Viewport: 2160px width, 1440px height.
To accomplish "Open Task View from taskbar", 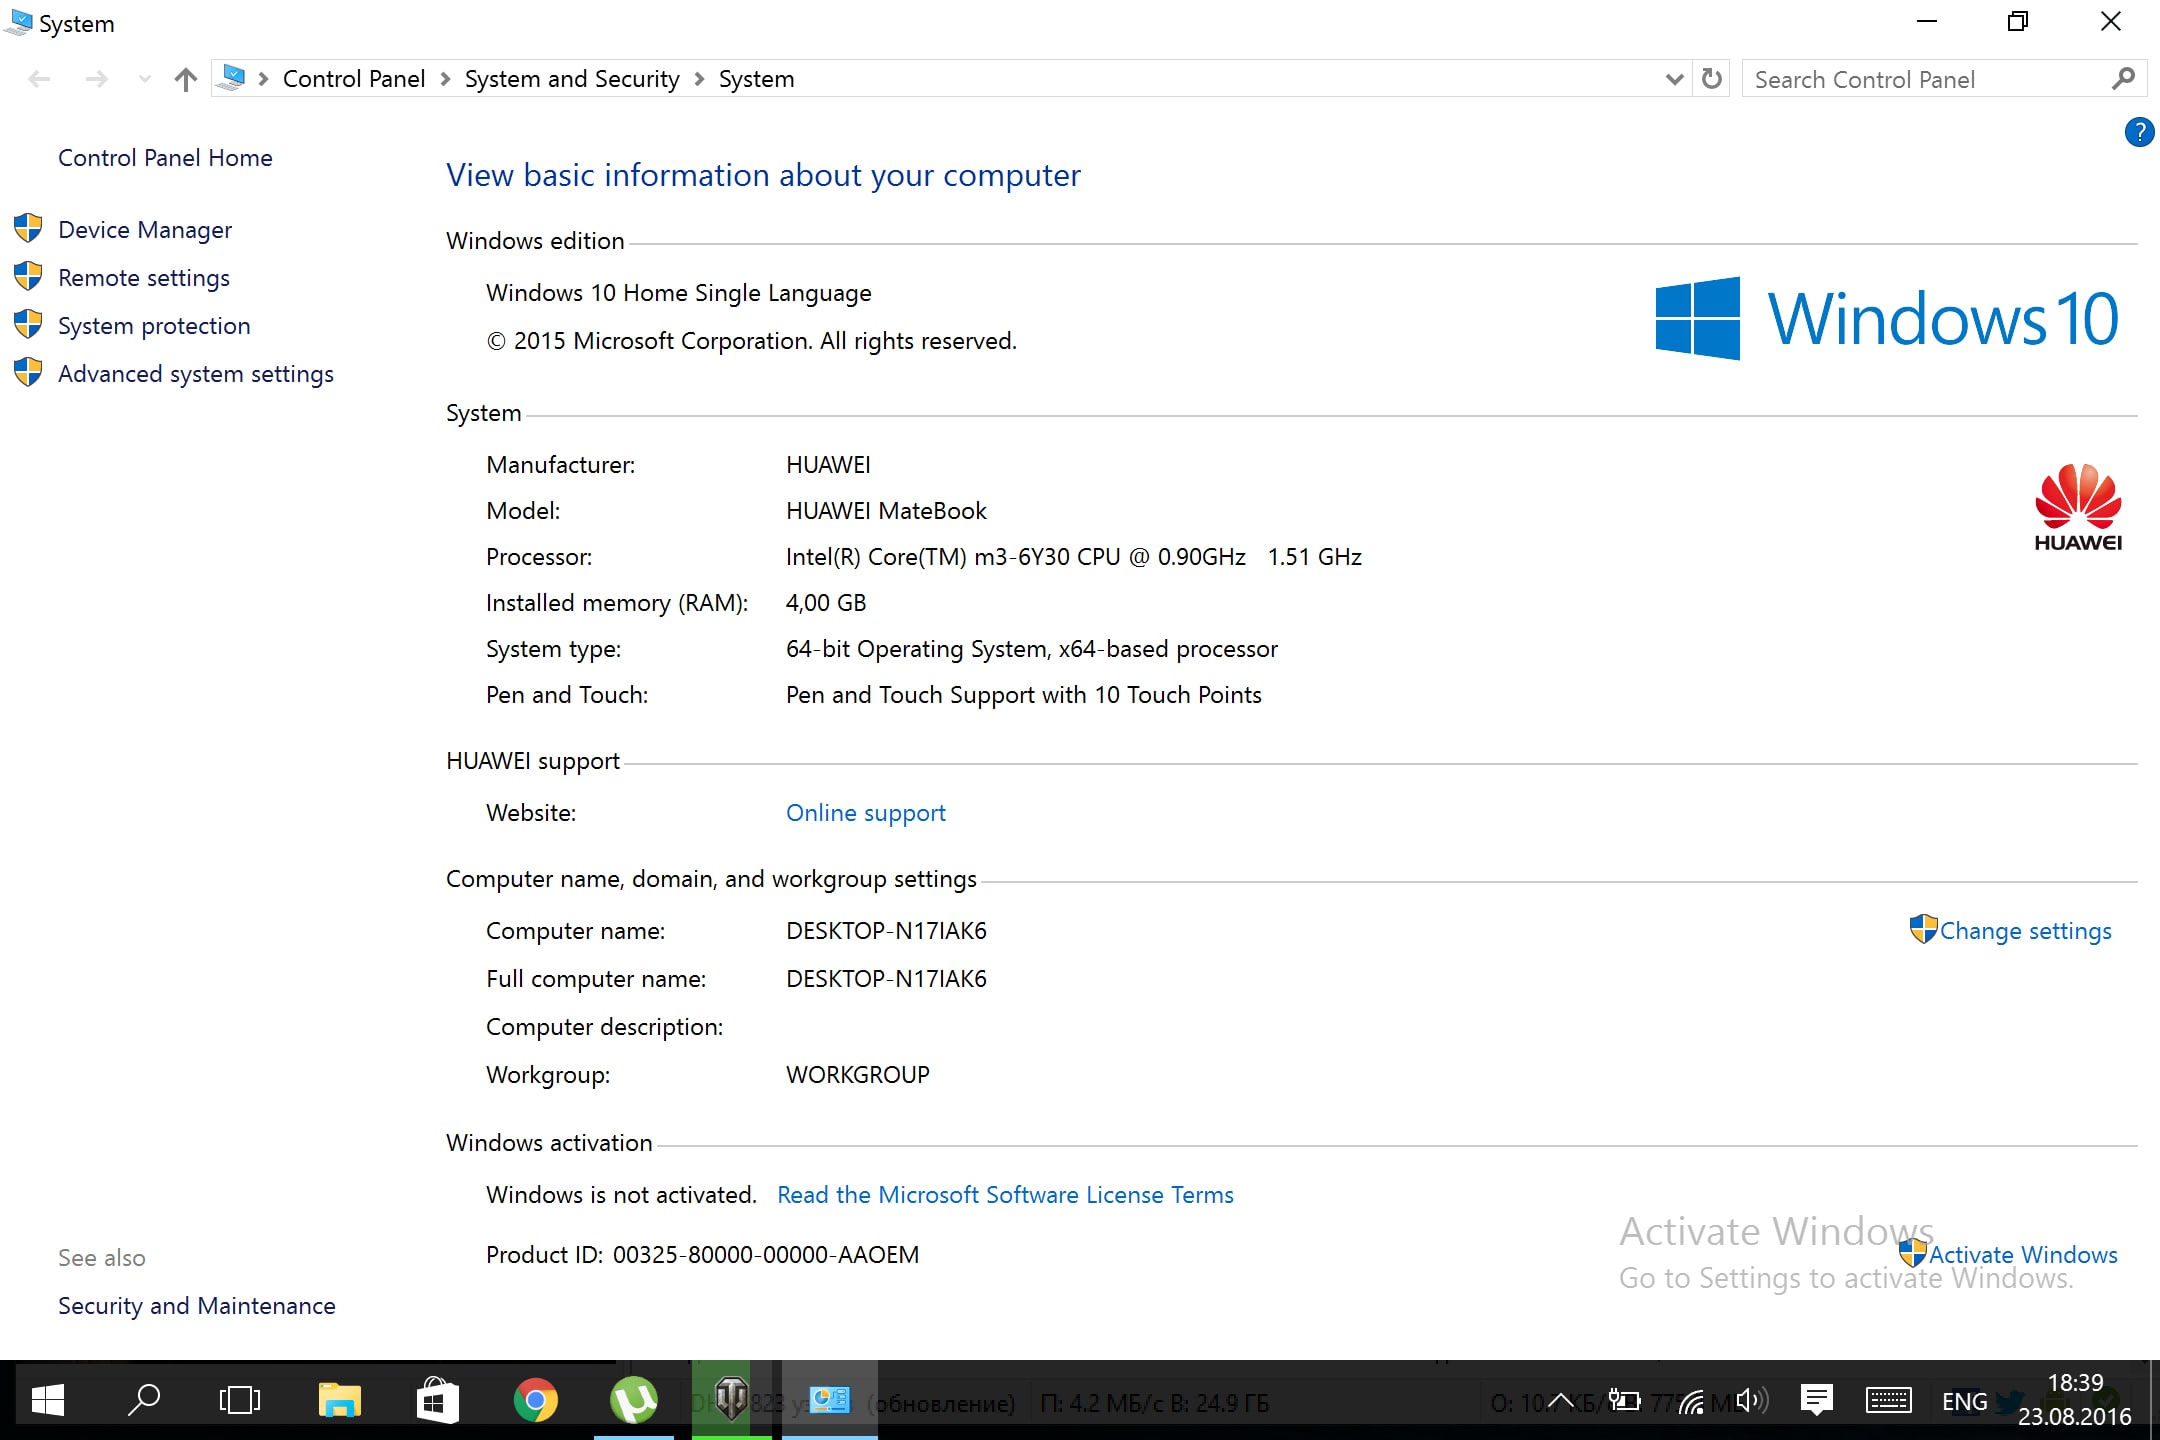I will tap(240, 1400).
